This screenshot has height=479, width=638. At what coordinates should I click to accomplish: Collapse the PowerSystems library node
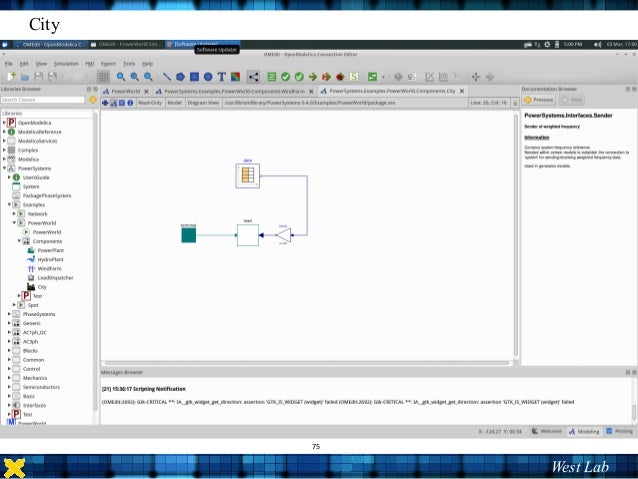coord(3,168)
